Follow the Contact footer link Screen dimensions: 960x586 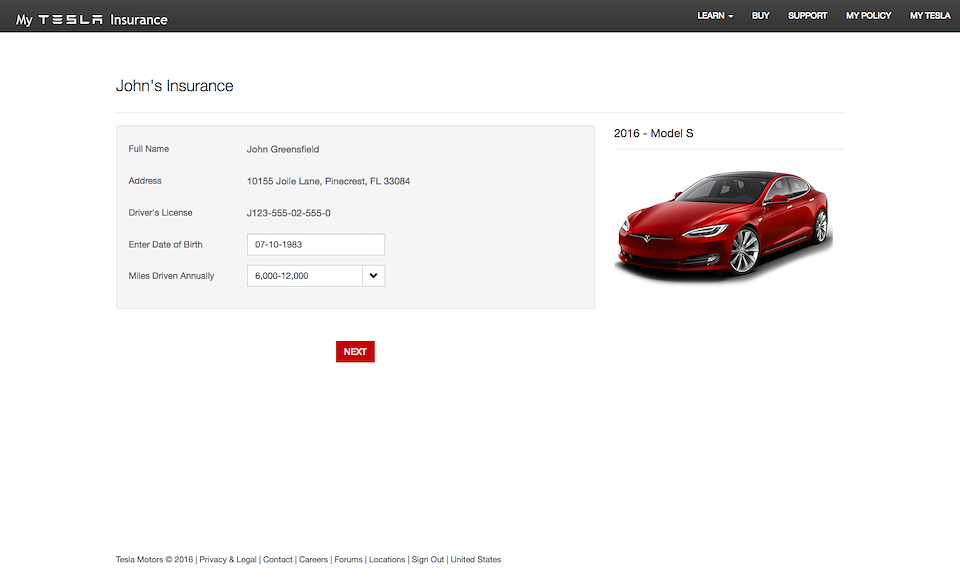pos(278,560)
